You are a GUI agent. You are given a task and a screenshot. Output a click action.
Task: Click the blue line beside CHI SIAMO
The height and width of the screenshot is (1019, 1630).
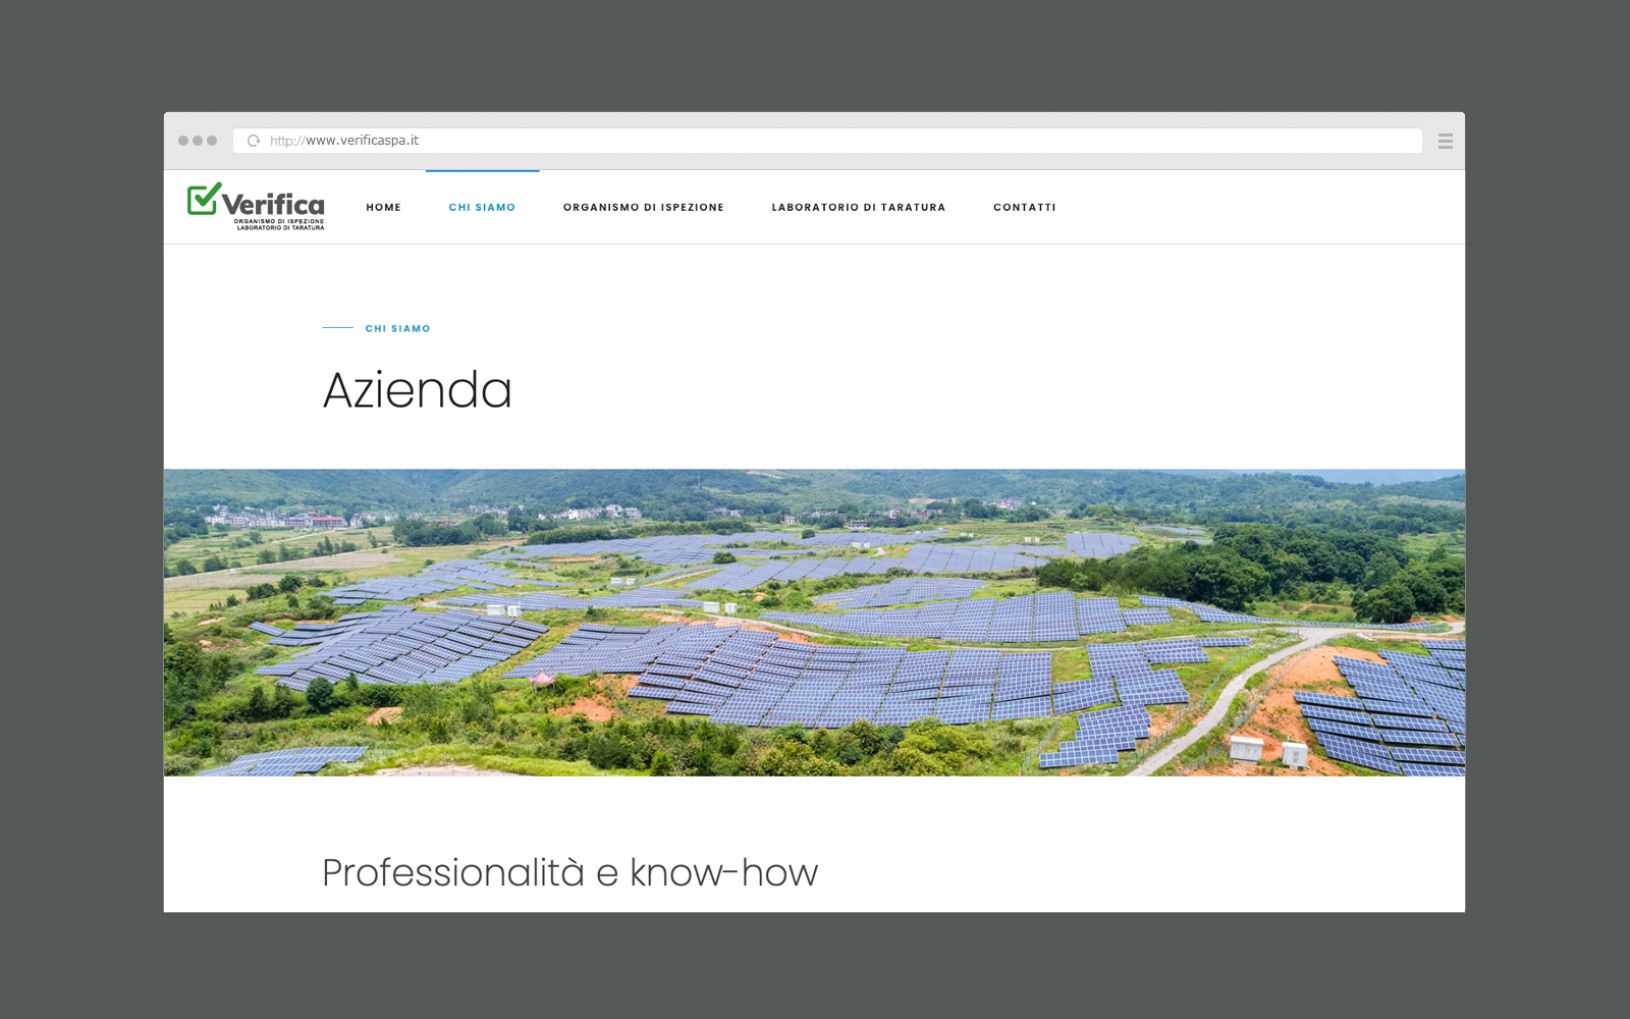338,328
